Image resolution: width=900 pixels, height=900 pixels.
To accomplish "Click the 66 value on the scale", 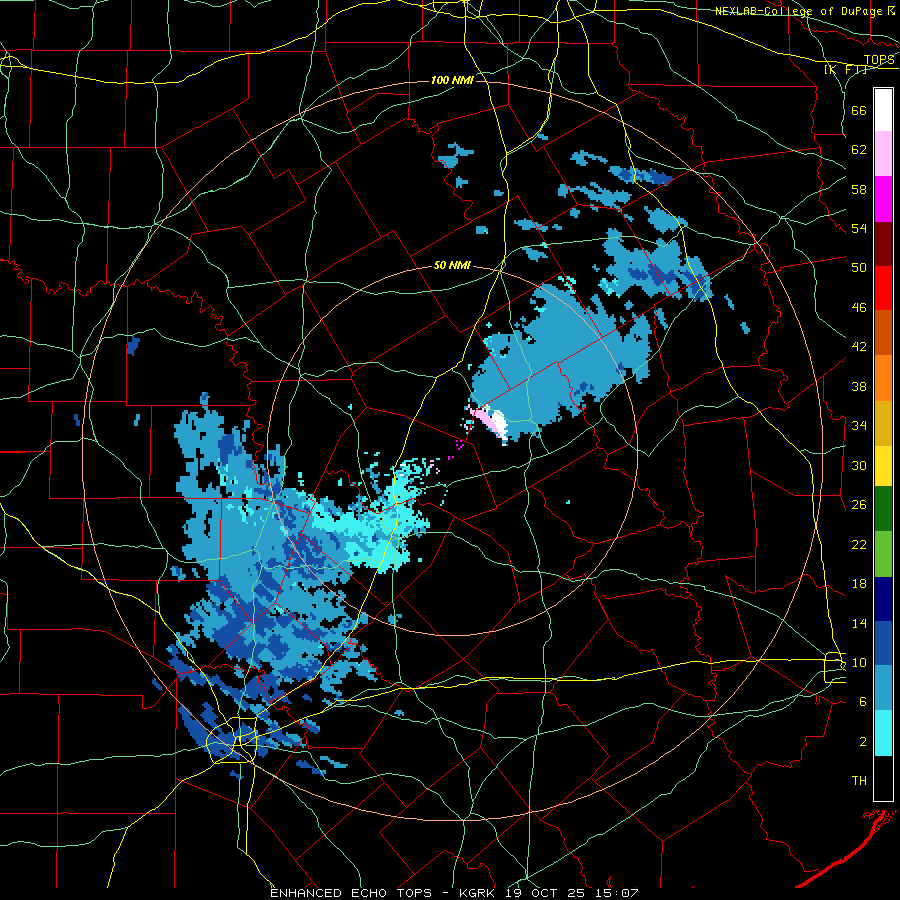I will pyautogui.click(x=859, y=111).
